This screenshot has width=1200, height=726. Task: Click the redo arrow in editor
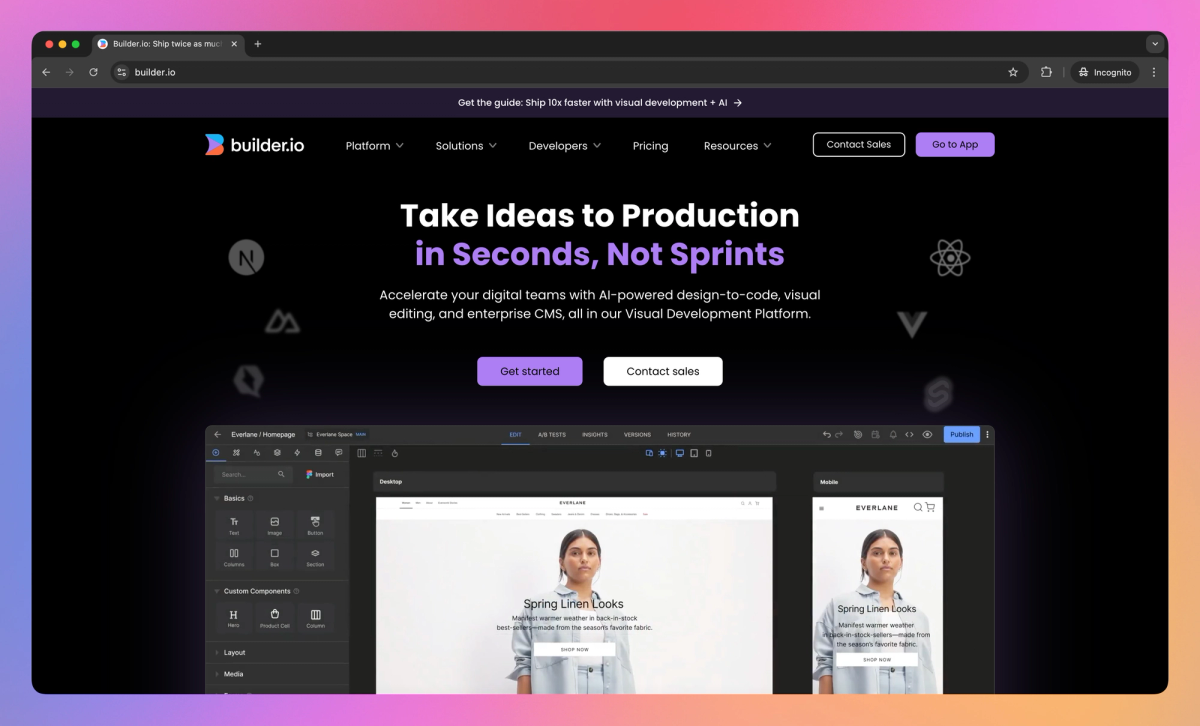pyautogui.click(x=839, y=434)
